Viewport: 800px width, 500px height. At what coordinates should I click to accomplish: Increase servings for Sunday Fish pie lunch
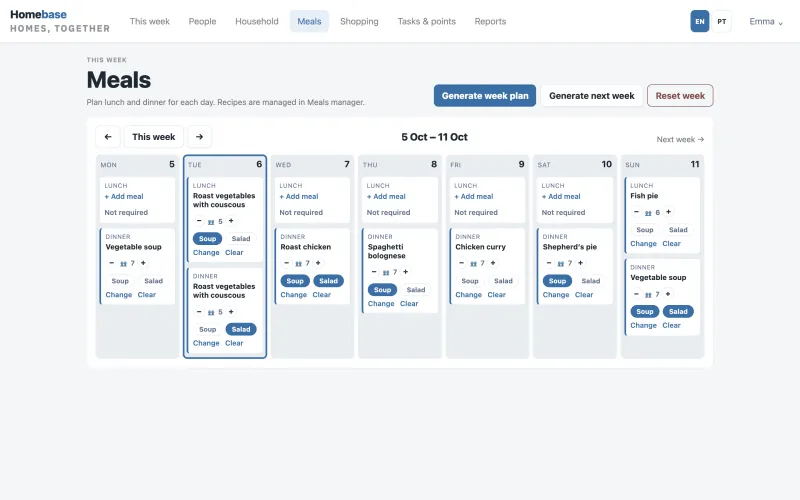(x=668, y=212)
